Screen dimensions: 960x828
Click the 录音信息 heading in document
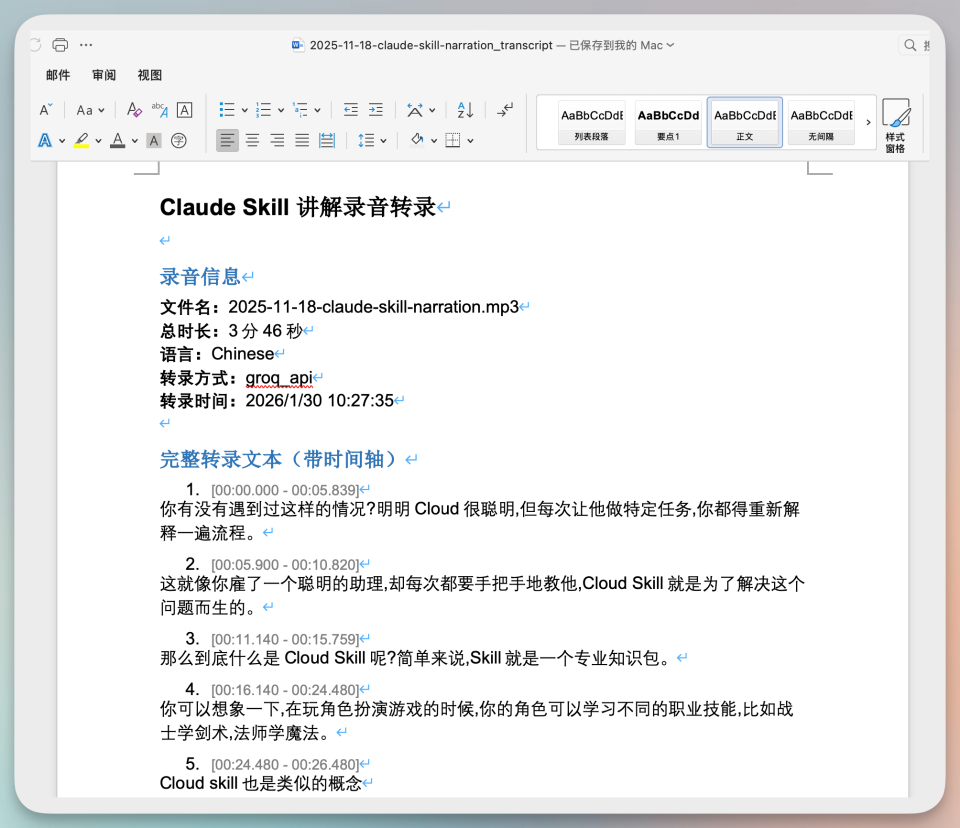point(200,277)
